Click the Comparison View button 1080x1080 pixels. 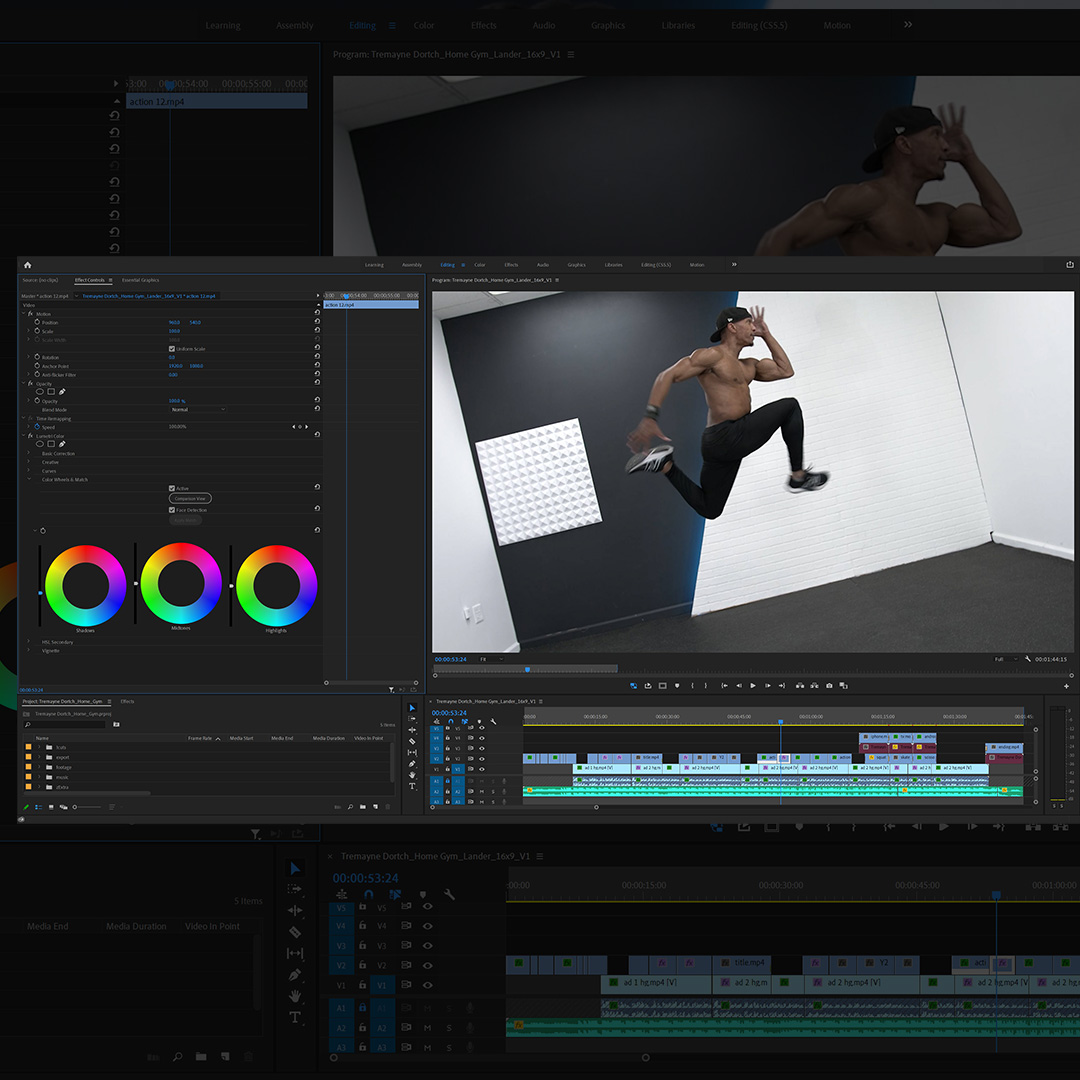(190, 498)
